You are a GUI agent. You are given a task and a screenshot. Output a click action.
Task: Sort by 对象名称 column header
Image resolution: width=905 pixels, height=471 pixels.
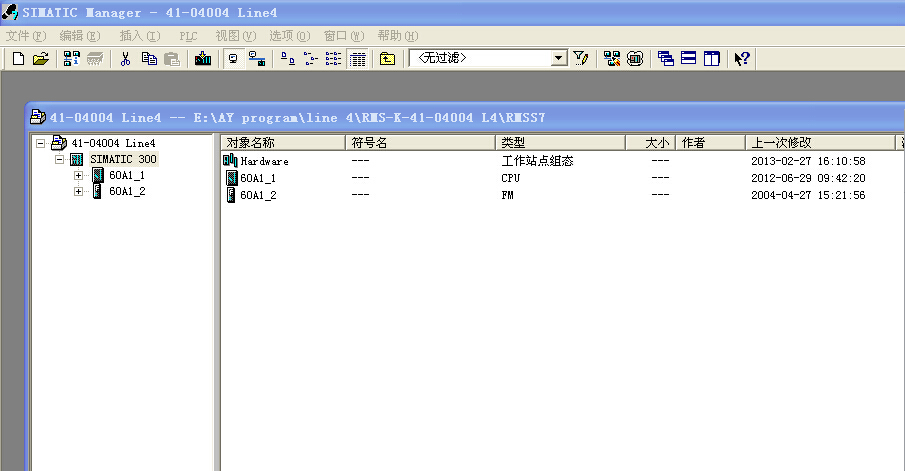click(283, 143)
